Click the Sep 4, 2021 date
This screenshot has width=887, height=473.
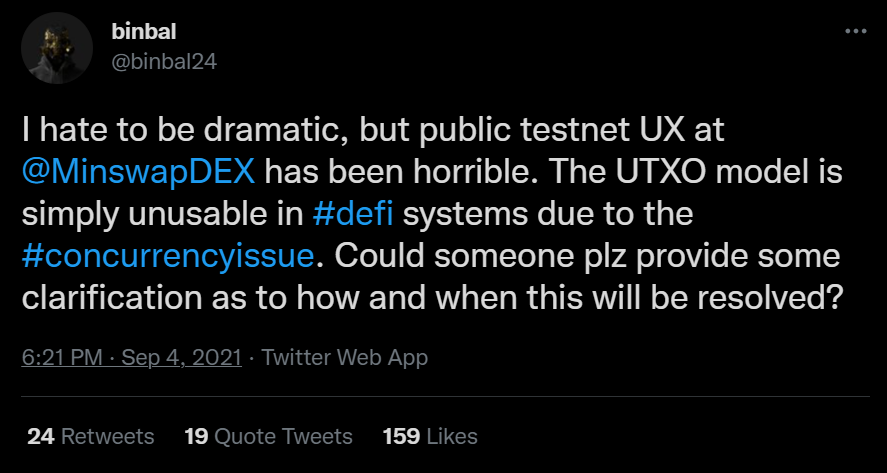tap(180, 357)
